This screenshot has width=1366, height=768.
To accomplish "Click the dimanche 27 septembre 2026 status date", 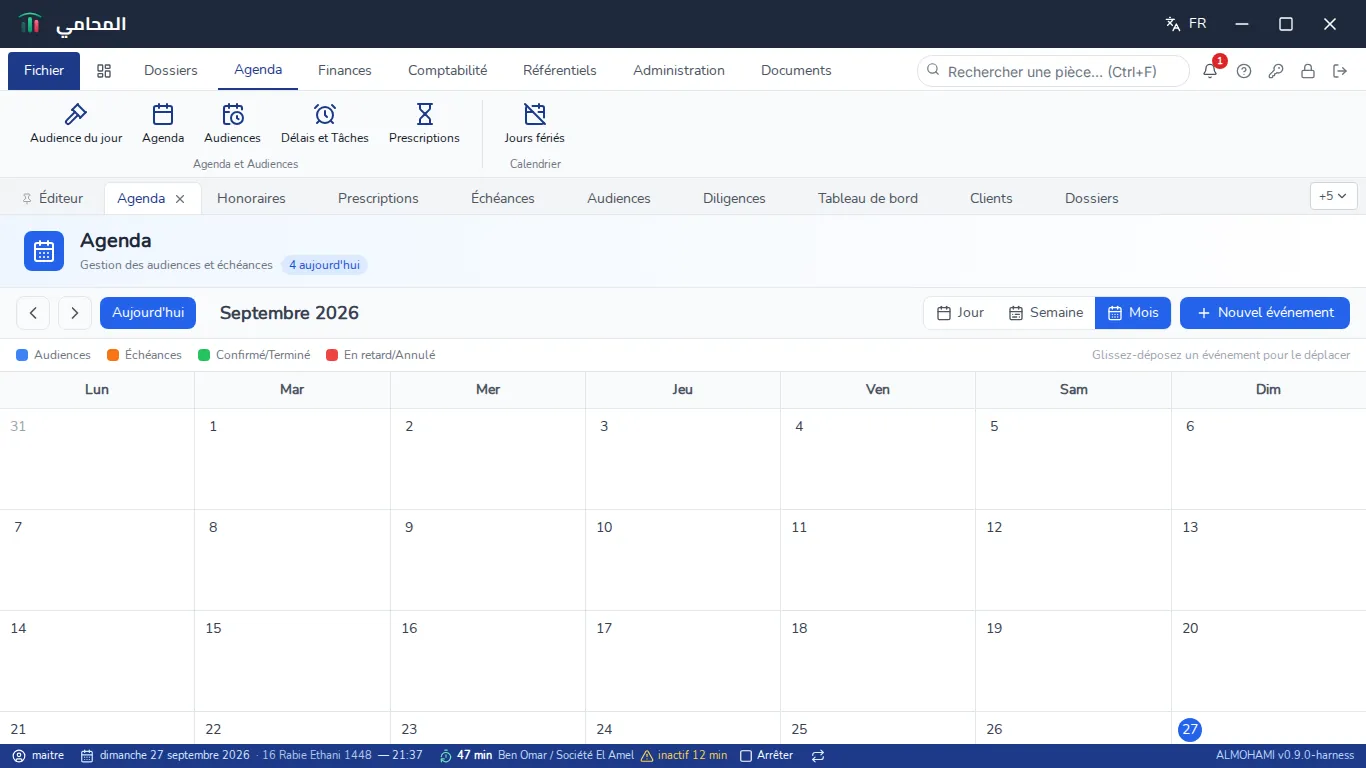I will pos(175,756).
